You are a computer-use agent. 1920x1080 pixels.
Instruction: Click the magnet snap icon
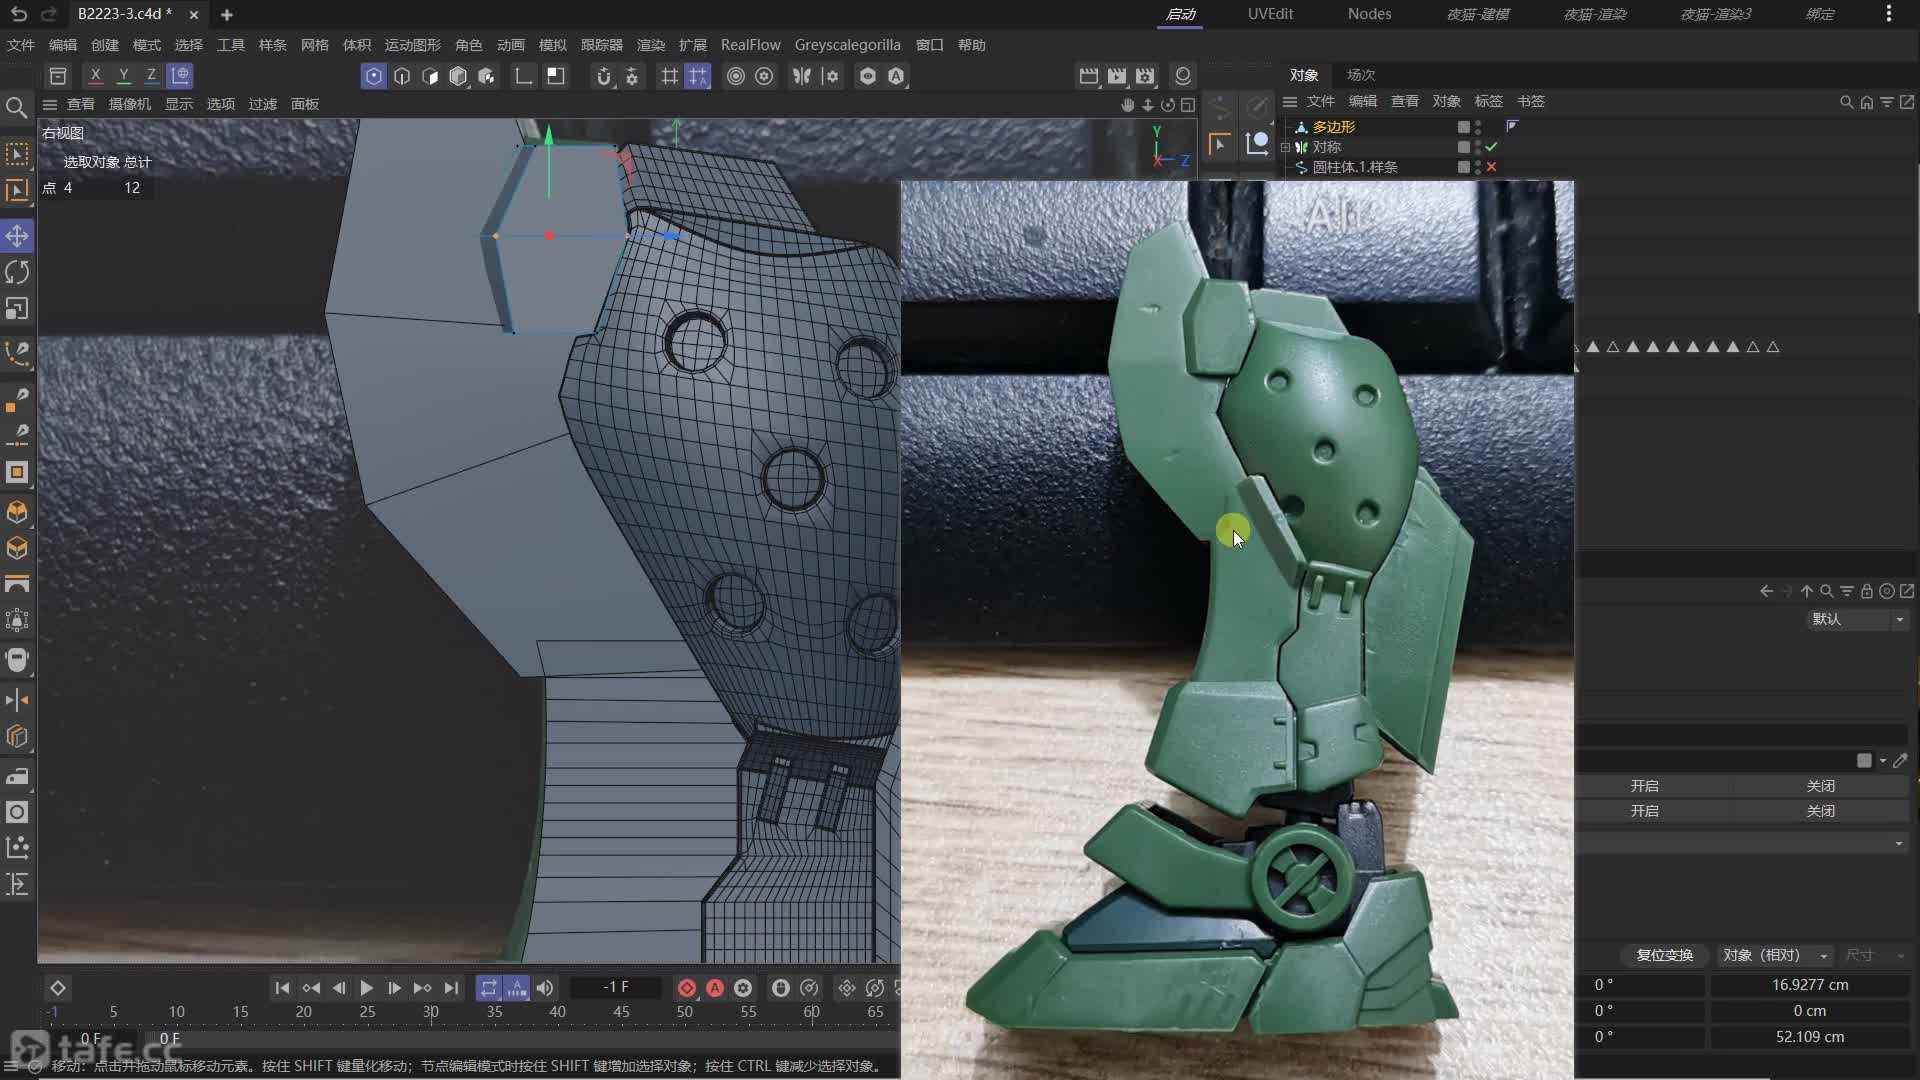[x=603, y=76]
